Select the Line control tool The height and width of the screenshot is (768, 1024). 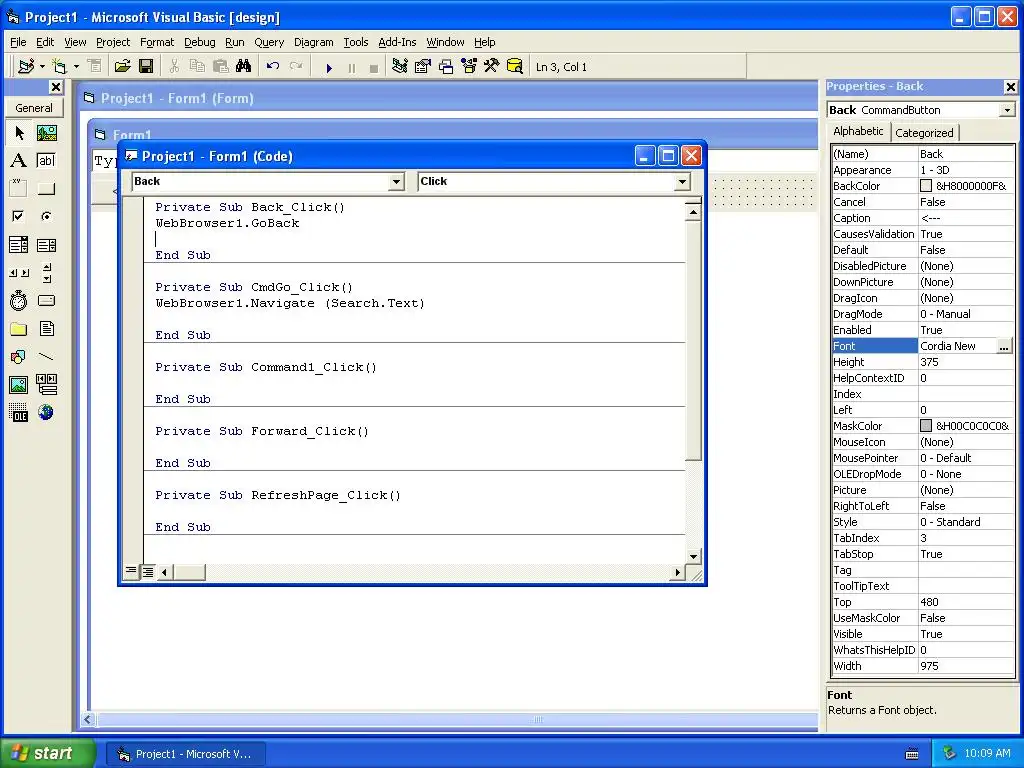(x=46, y=357)
